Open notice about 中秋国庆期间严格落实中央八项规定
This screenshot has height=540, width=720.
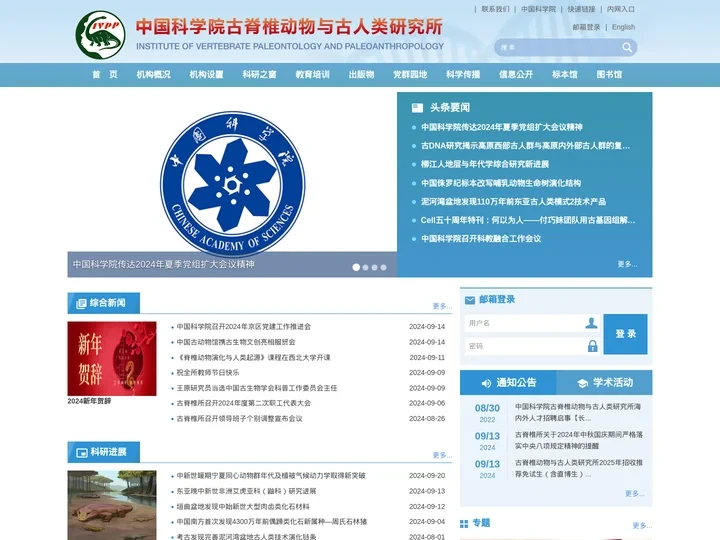[x=579, y=440]
